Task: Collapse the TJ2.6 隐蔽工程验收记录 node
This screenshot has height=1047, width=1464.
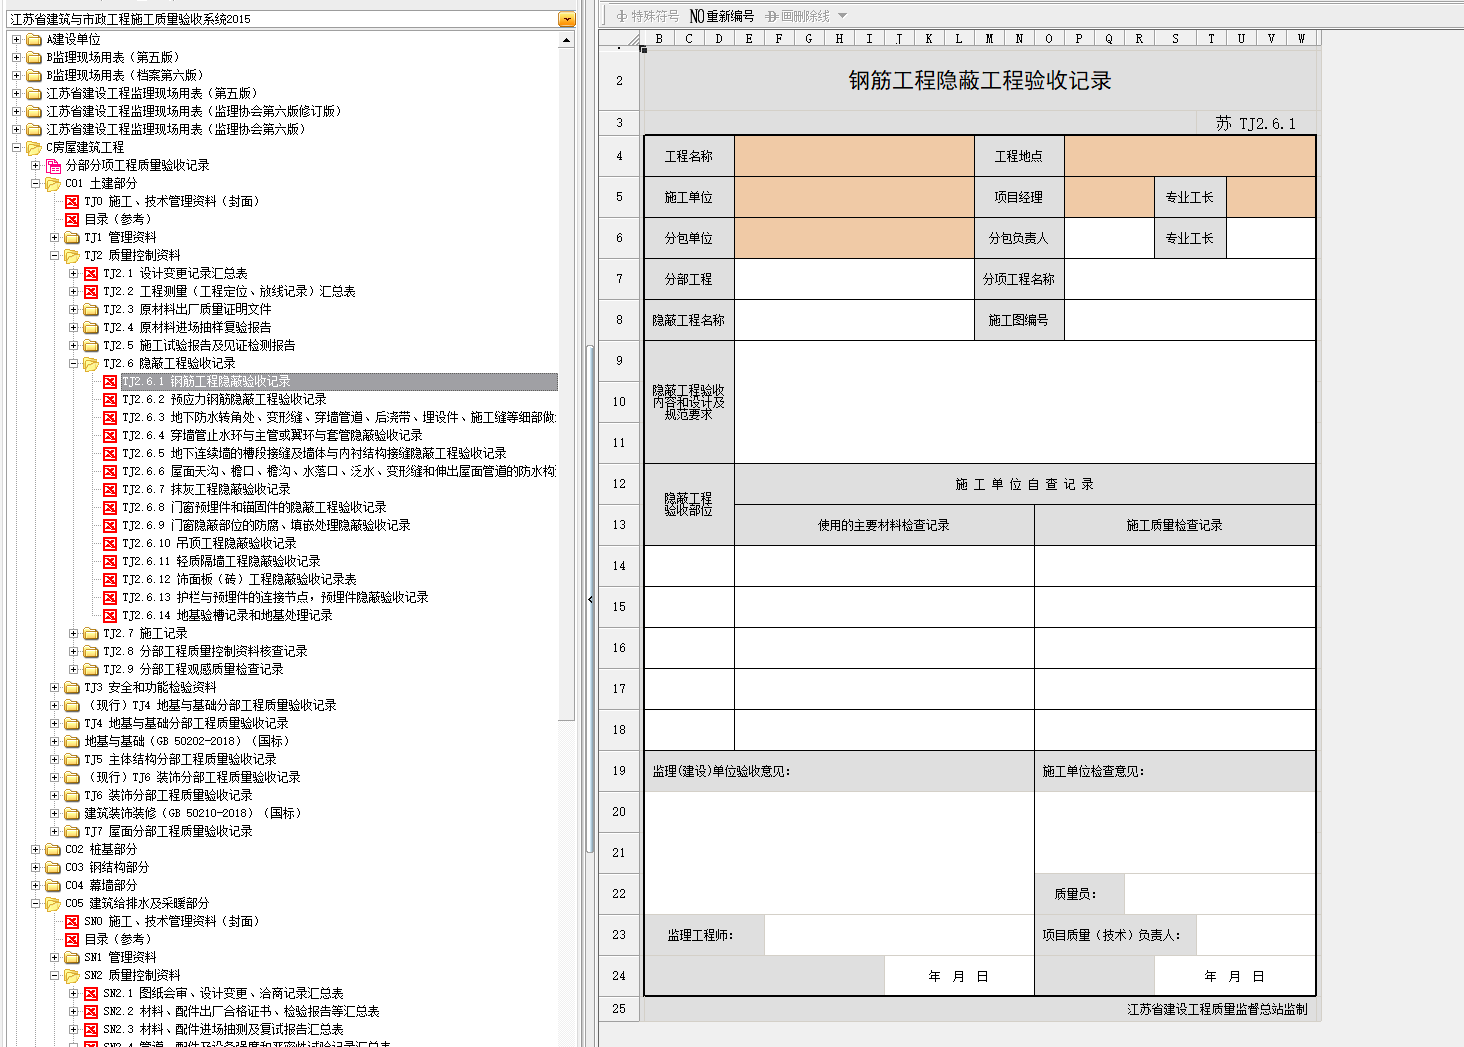Action: 73,364
